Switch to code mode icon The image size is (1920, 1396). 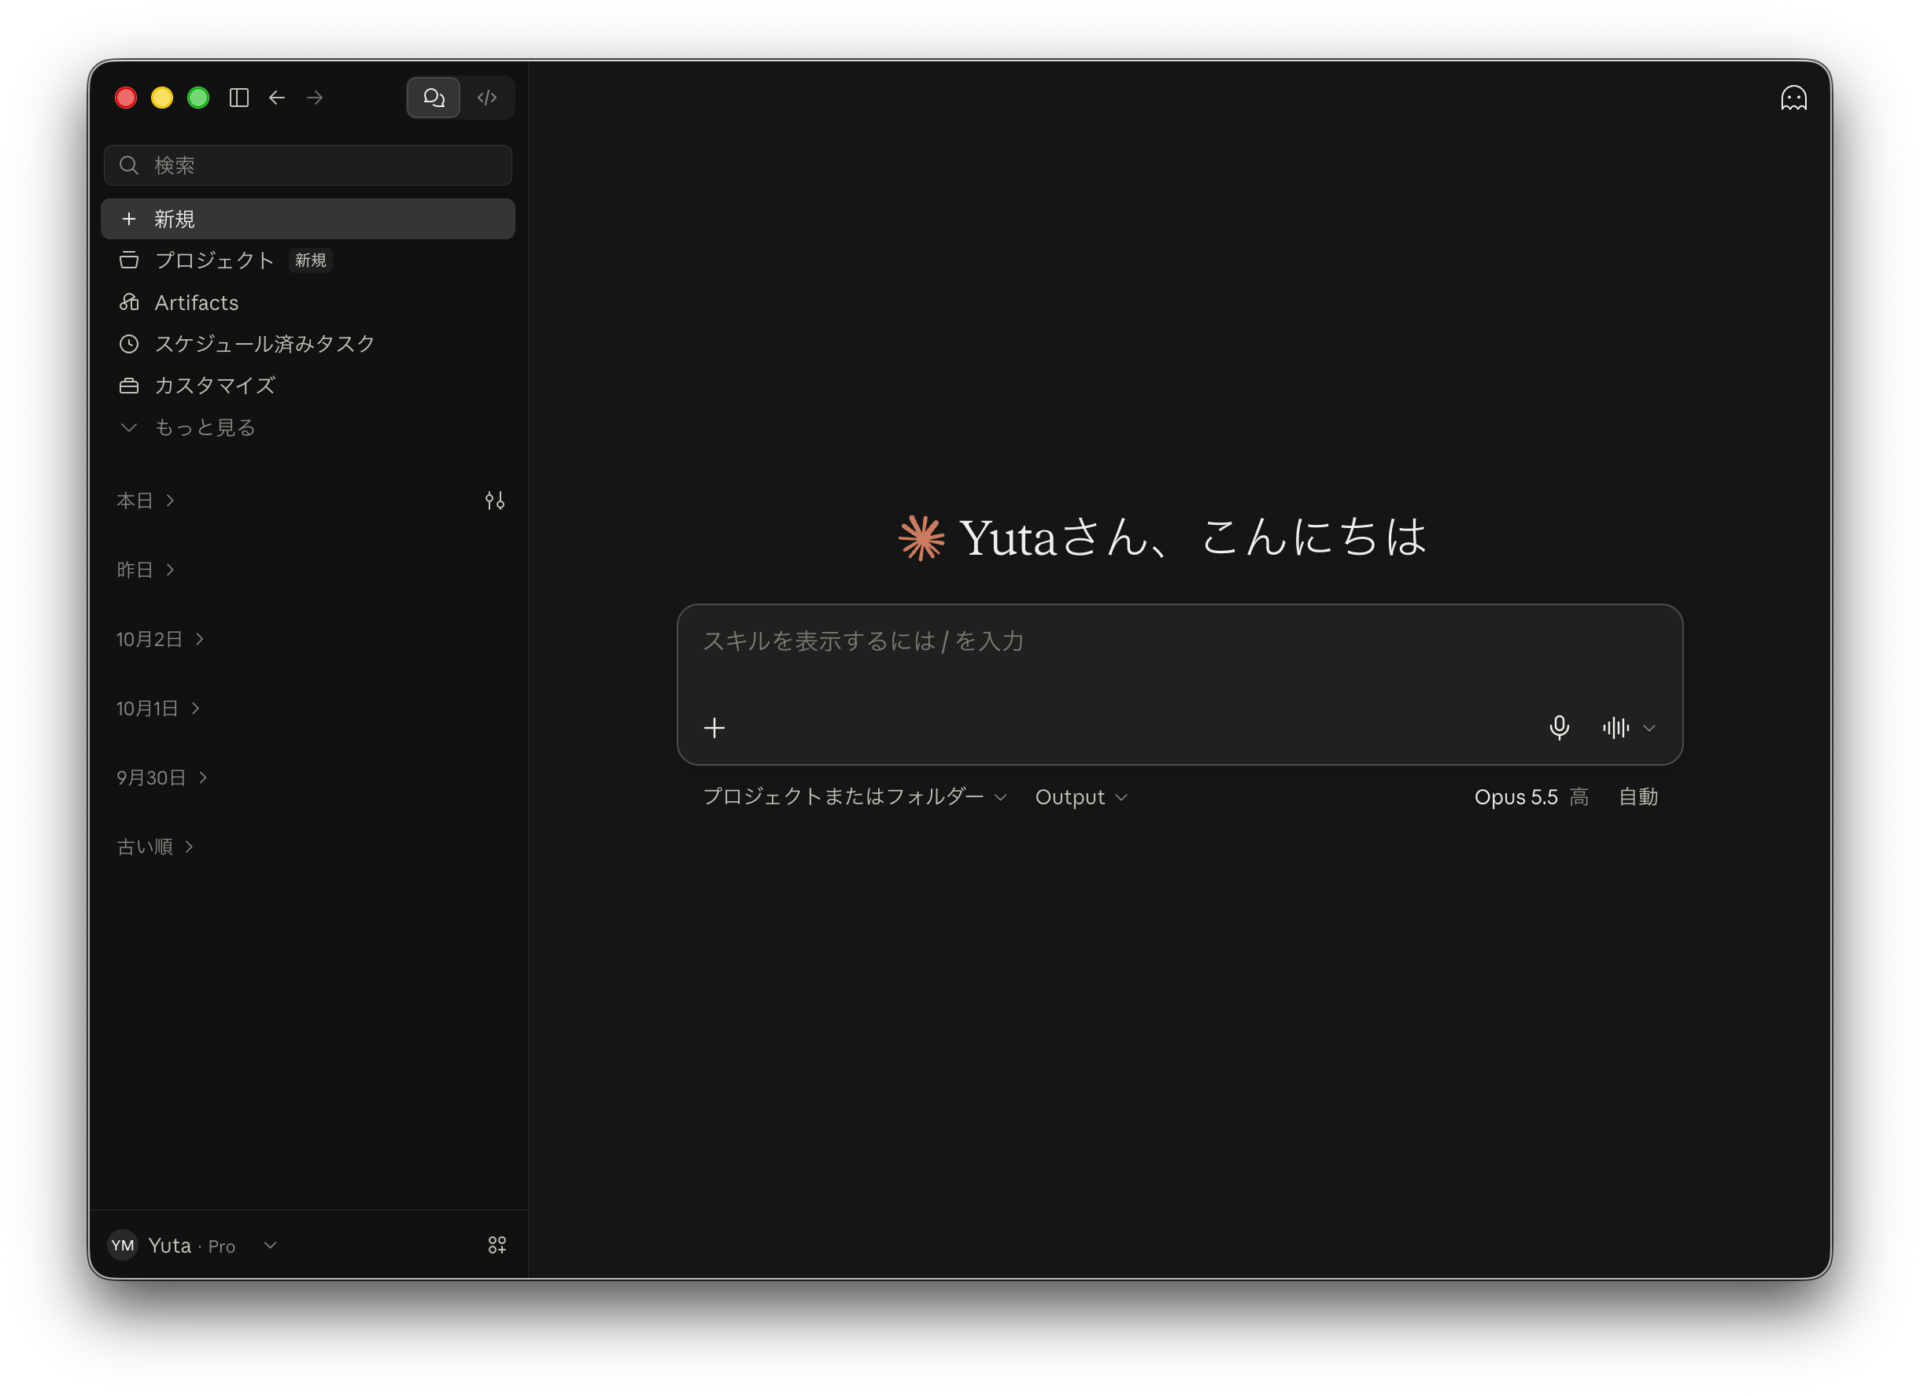tap(487, 97)
